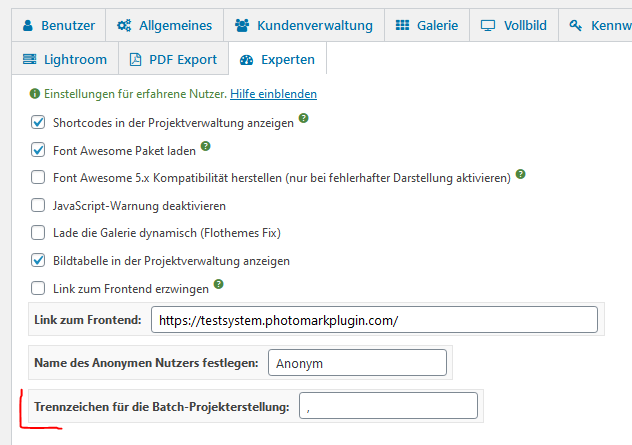The width and height of the screenshot is (632, 445).
Task: Click help icon next to Font Awesome Paket
Action: click(x=206, y=147)
